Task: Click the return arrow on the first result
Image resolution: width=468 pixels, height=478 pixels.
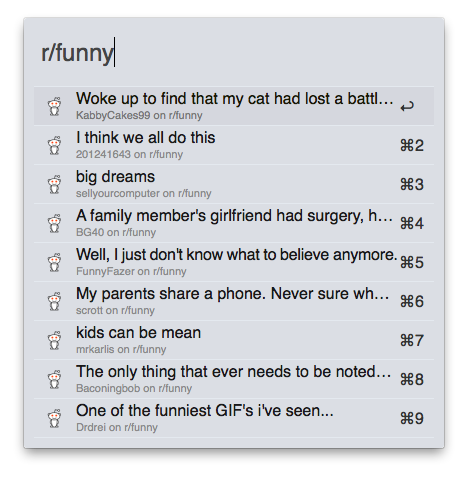Action: pos(407,106)
